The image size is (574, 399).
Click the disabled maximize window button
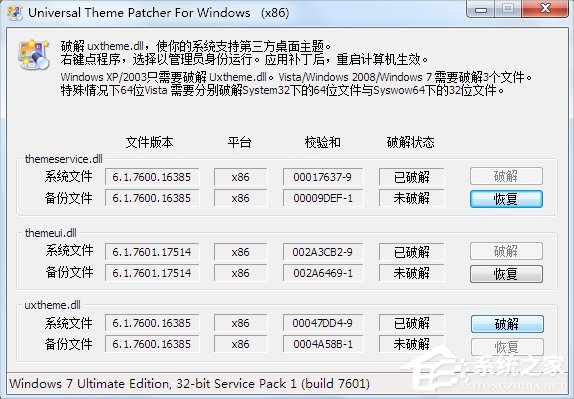[x=508, y=9]
